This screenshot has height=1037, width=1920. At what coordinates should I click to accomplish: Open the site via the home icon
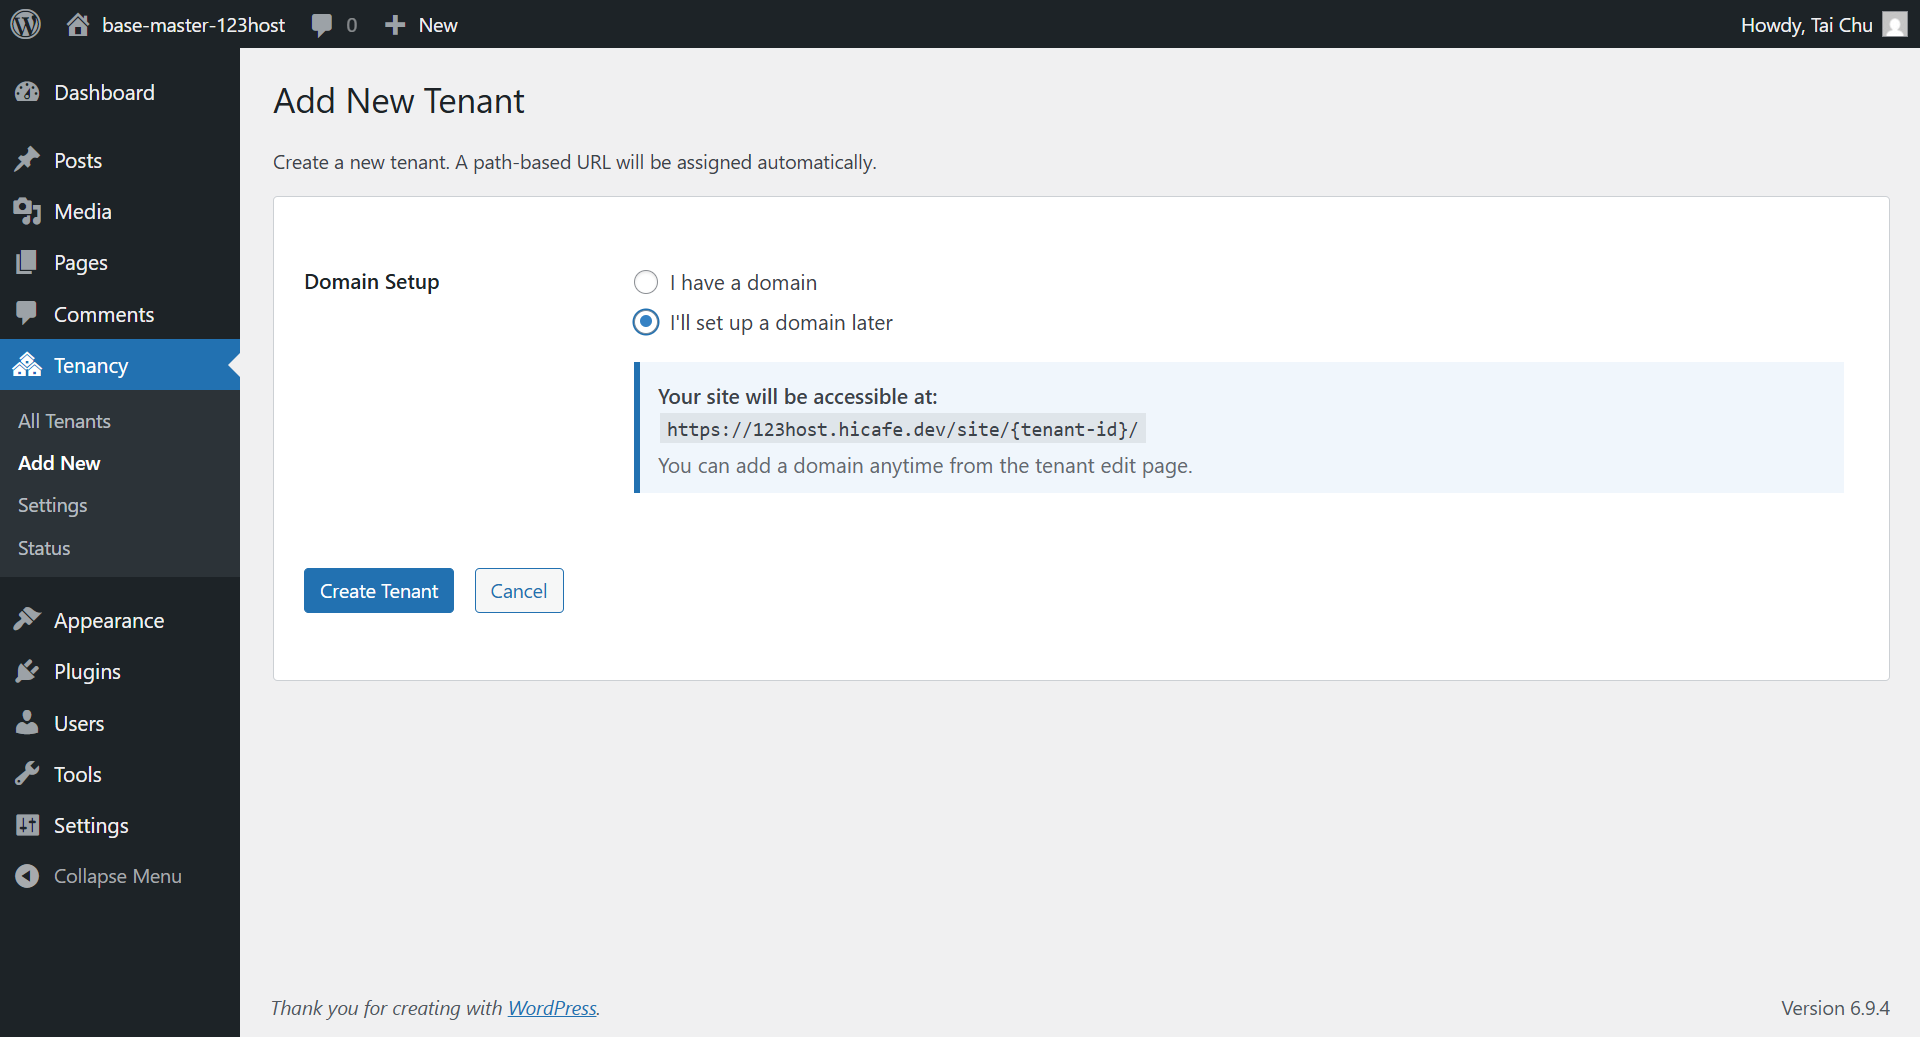78,23
